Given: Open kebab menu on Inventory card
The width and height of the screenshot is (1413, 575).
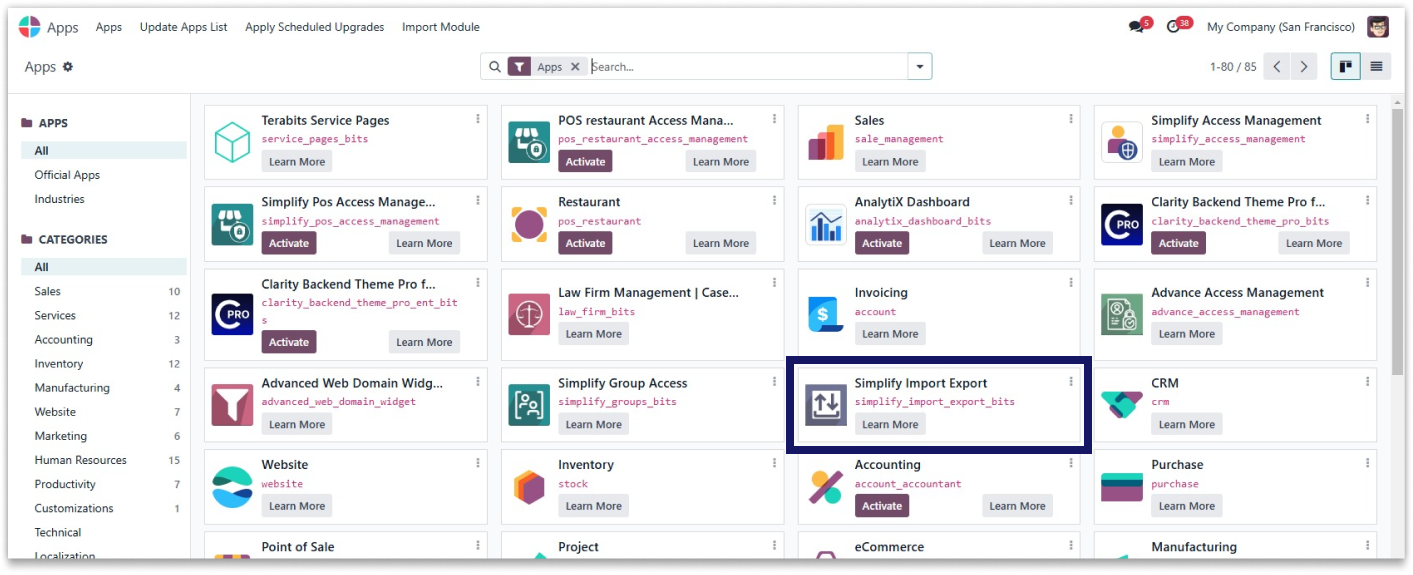Looking at the screenshot, I should coord(774,464).
